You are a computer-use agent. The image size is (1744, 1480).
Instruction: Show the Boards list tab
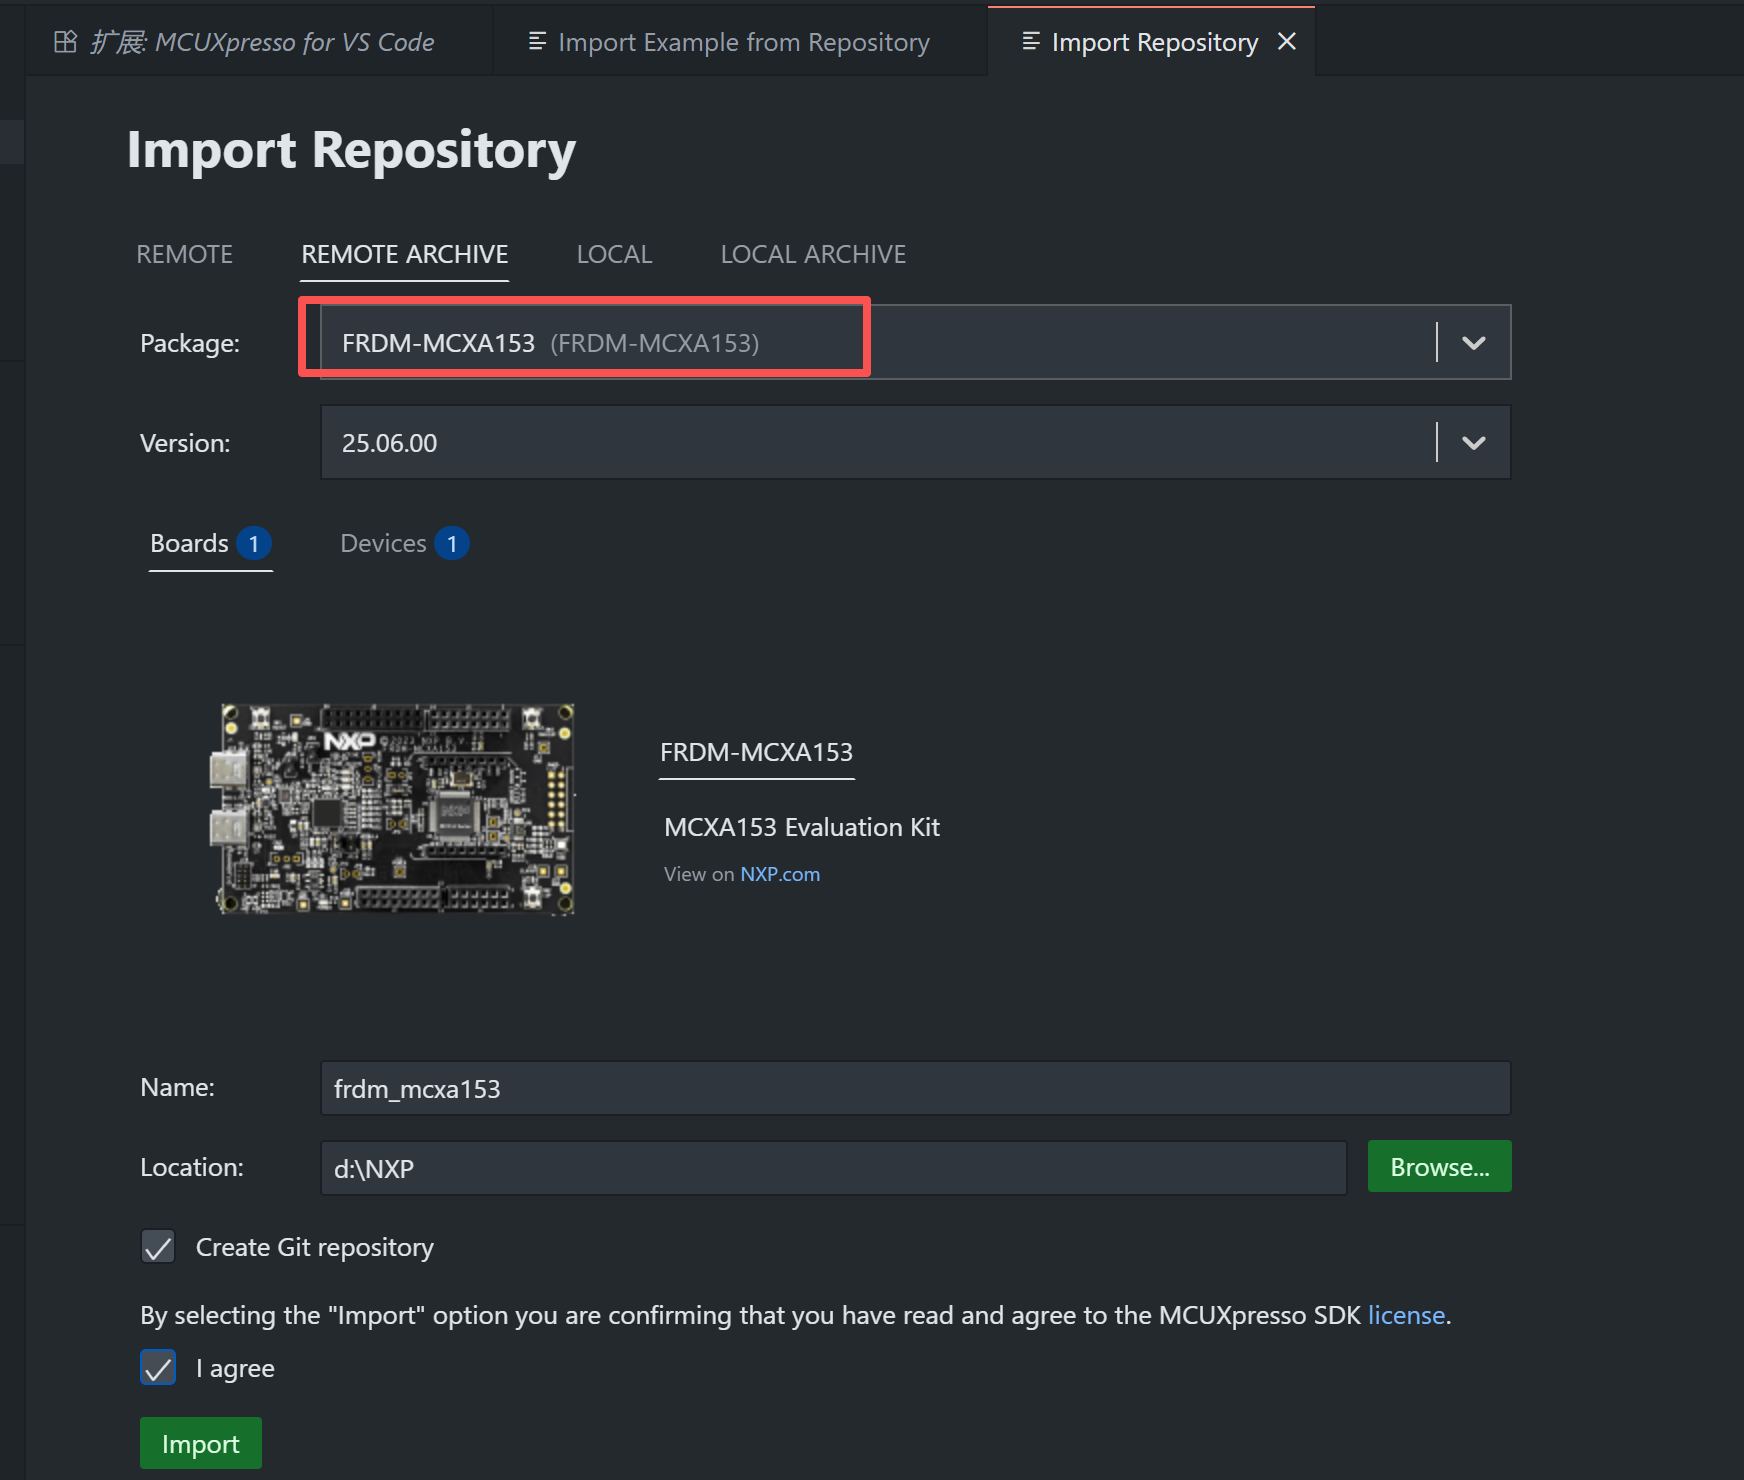pos(210,543)
